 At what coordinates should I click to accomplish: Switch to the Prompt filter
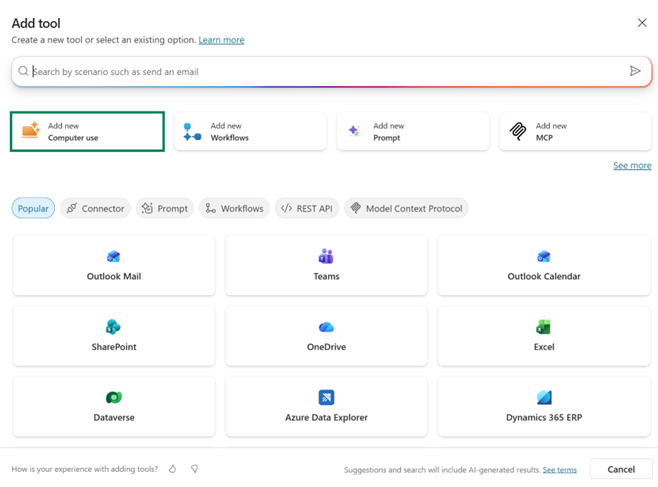tap(164, 208)
